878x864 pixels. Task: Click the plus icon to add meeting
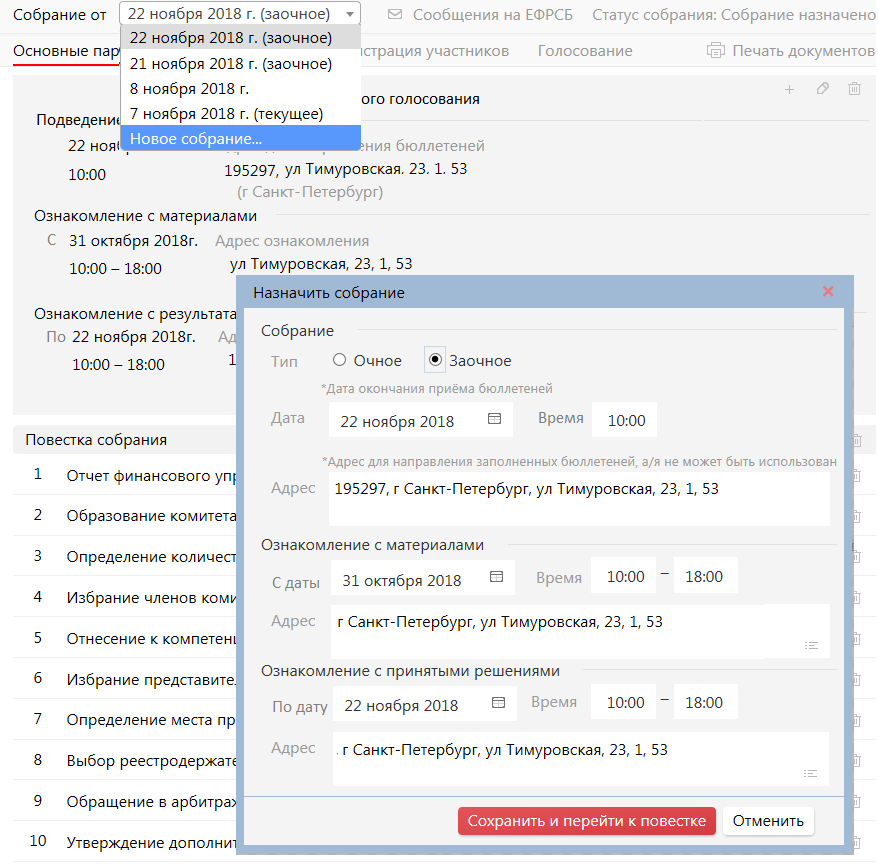[x=789, y=89]
